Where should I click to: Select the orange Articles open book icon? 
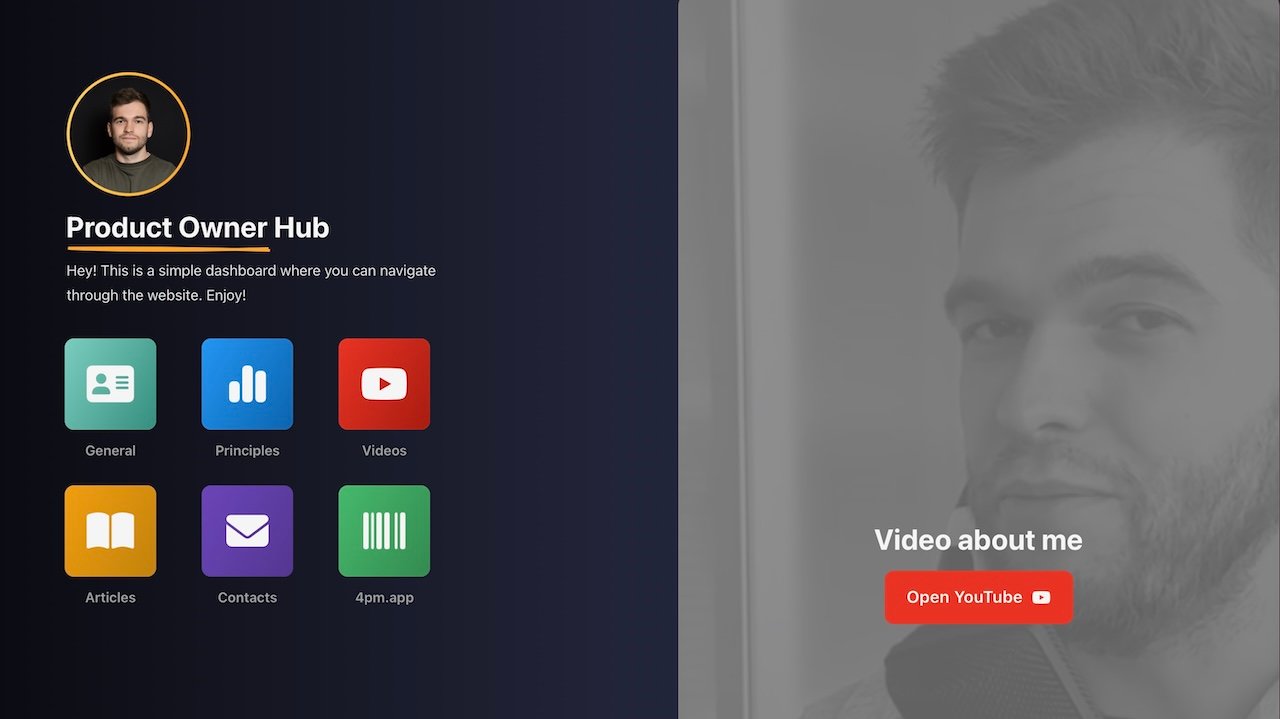tap(110, 531)
